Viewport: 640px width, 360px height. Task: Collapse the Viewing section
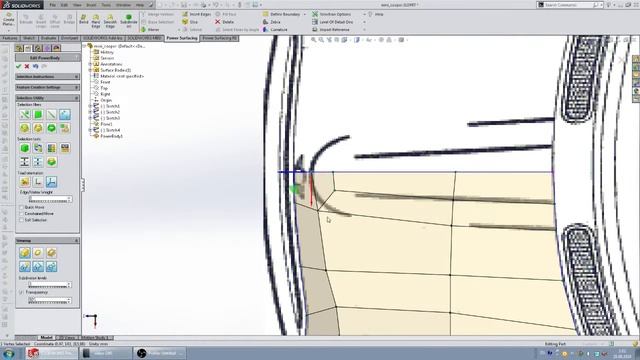point(76,240)
